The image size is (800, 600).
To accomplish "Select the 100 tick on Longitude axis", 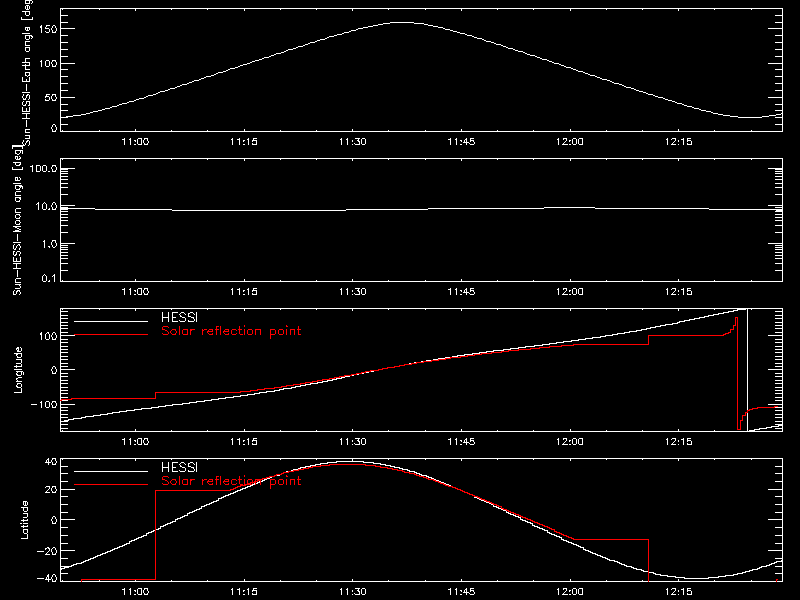I will (48, 336).
